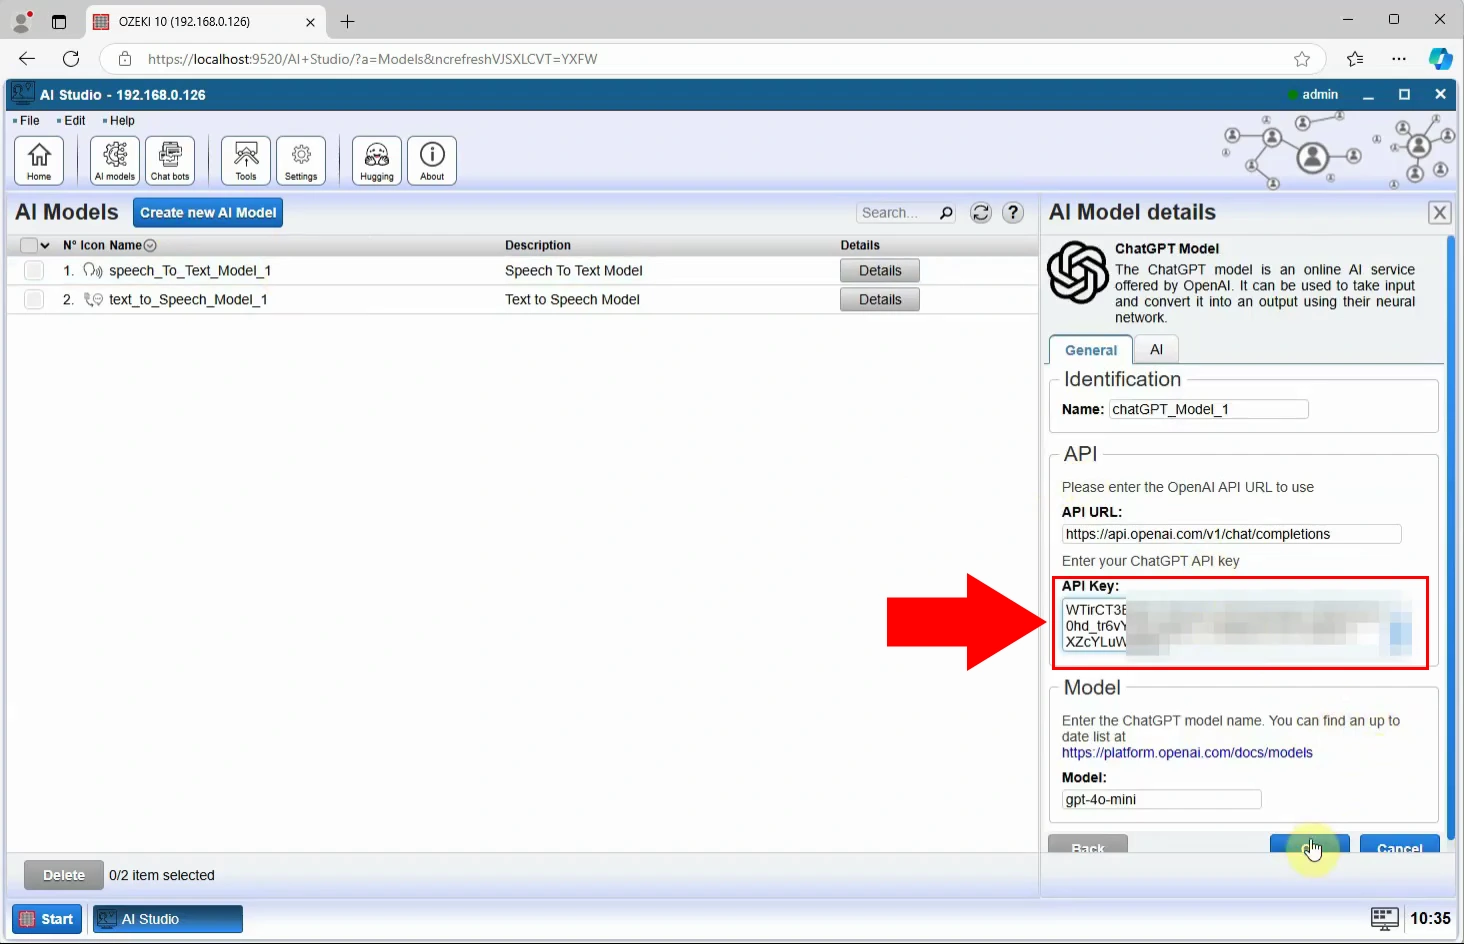This screenshot has width=1464, height=944.
Task: Click the API Key text area
Action: tap(1237, 626)
